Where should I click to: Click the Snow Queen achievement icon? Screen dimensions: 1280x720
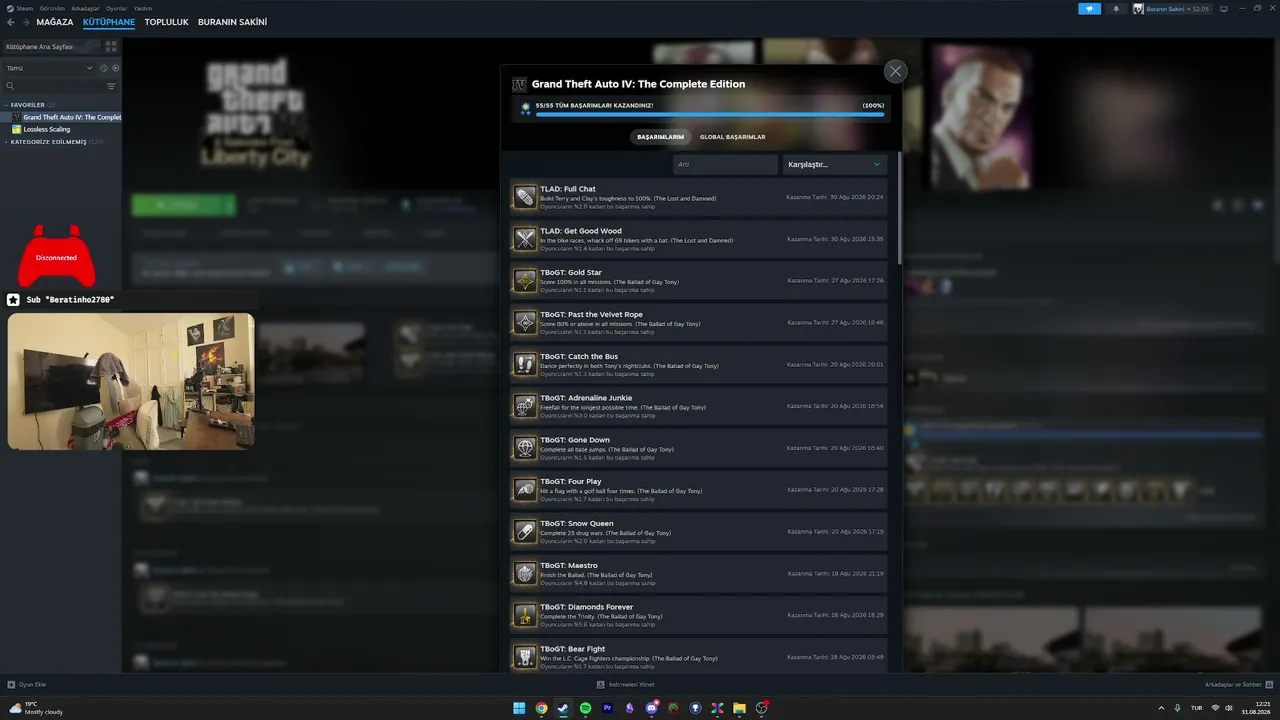coord(525,532)
